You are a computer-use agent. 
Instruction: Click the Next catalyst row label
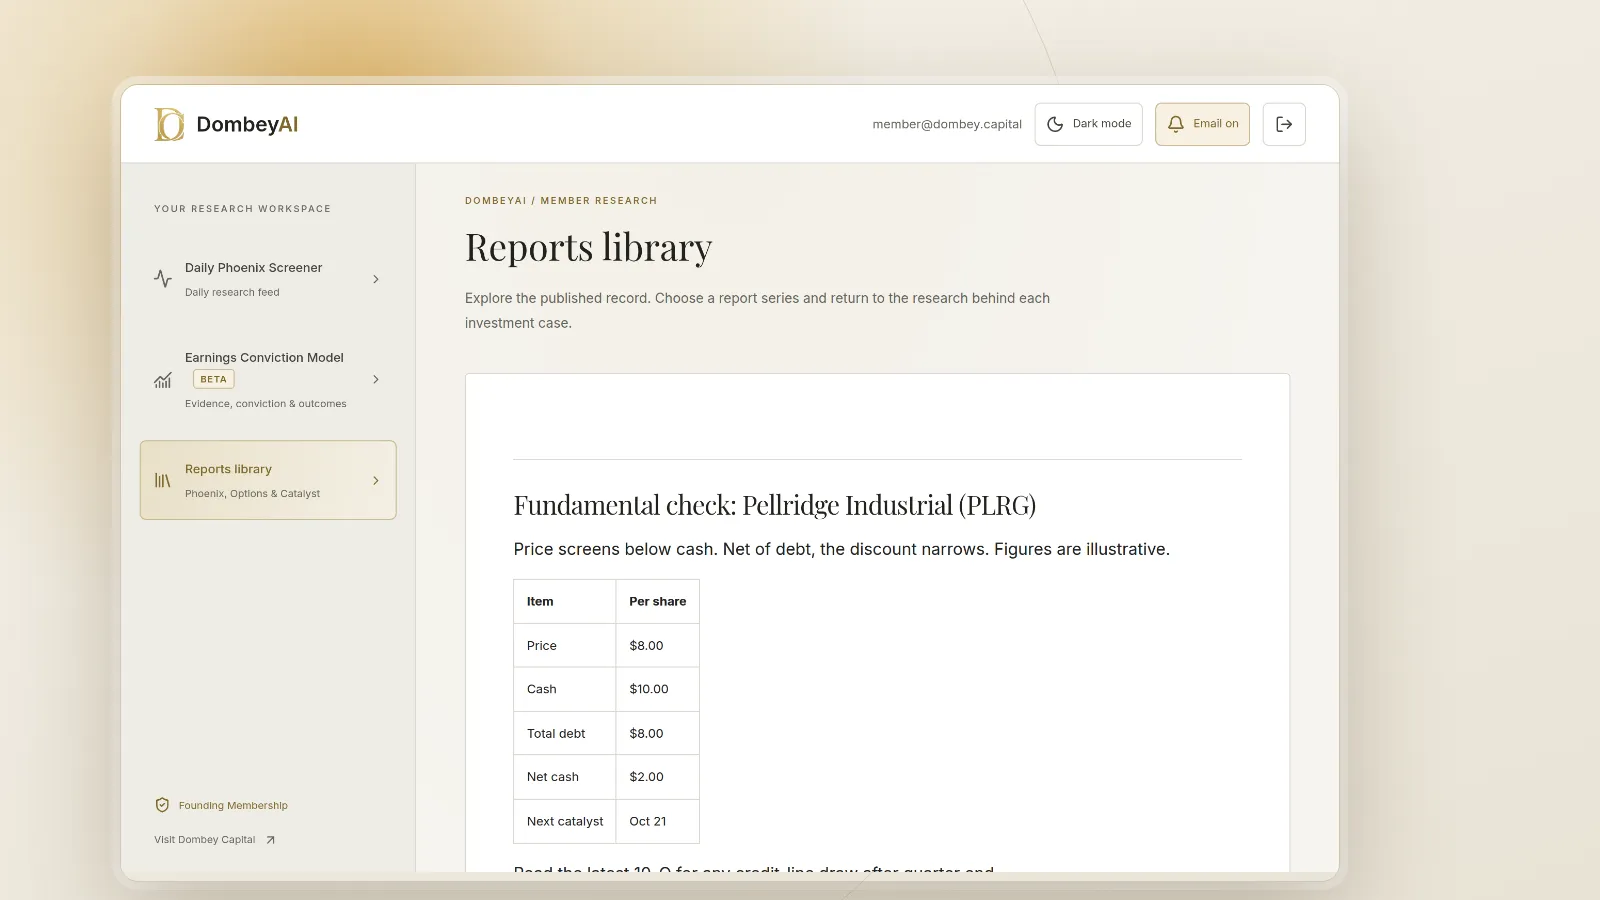pos(565,822)
